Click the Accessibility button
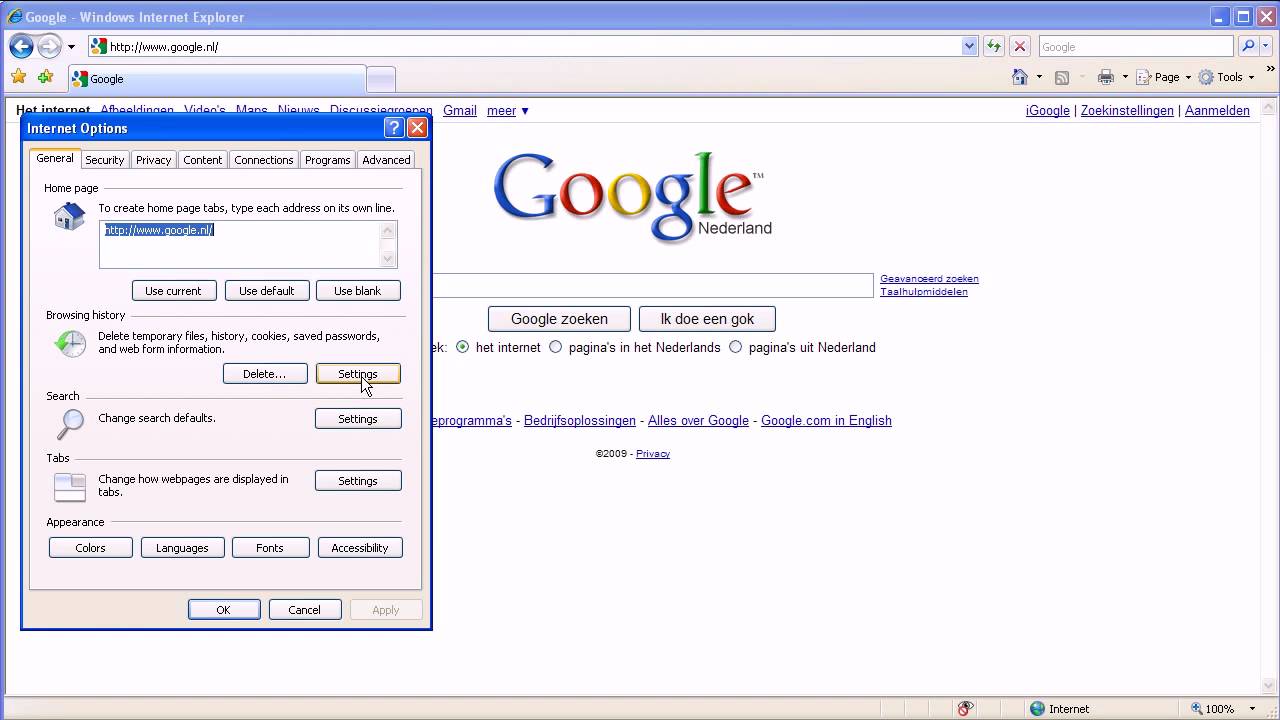Screen dimensions: 1280x720 click(x=360, y=548)
